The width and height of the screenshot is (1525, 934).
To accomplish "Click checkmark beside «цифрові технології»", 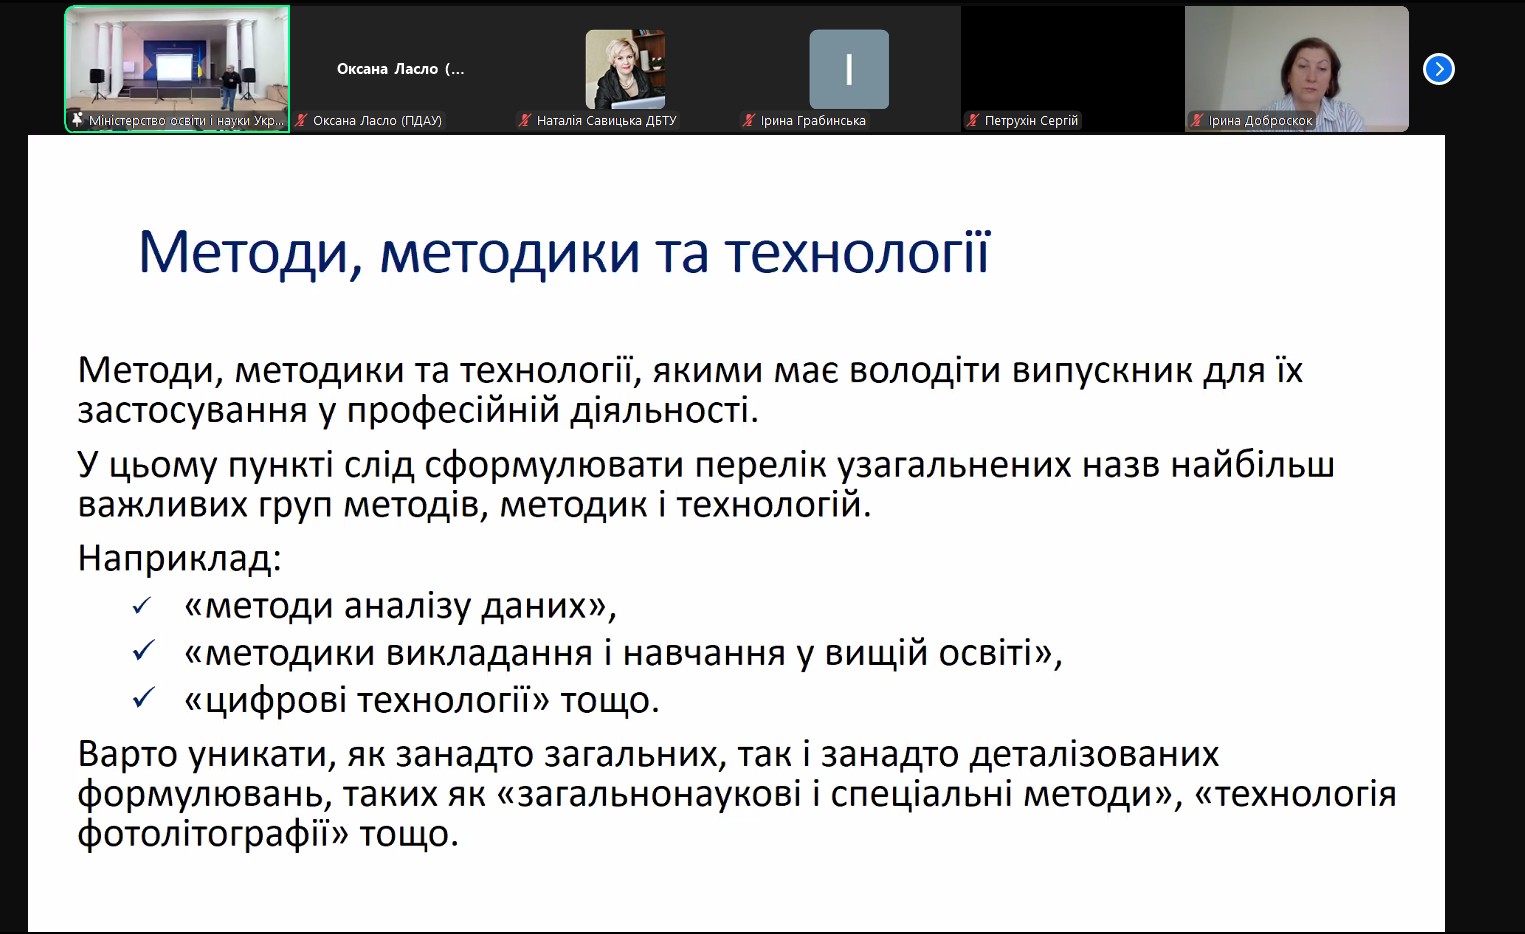I will click(x=142, y=698).
